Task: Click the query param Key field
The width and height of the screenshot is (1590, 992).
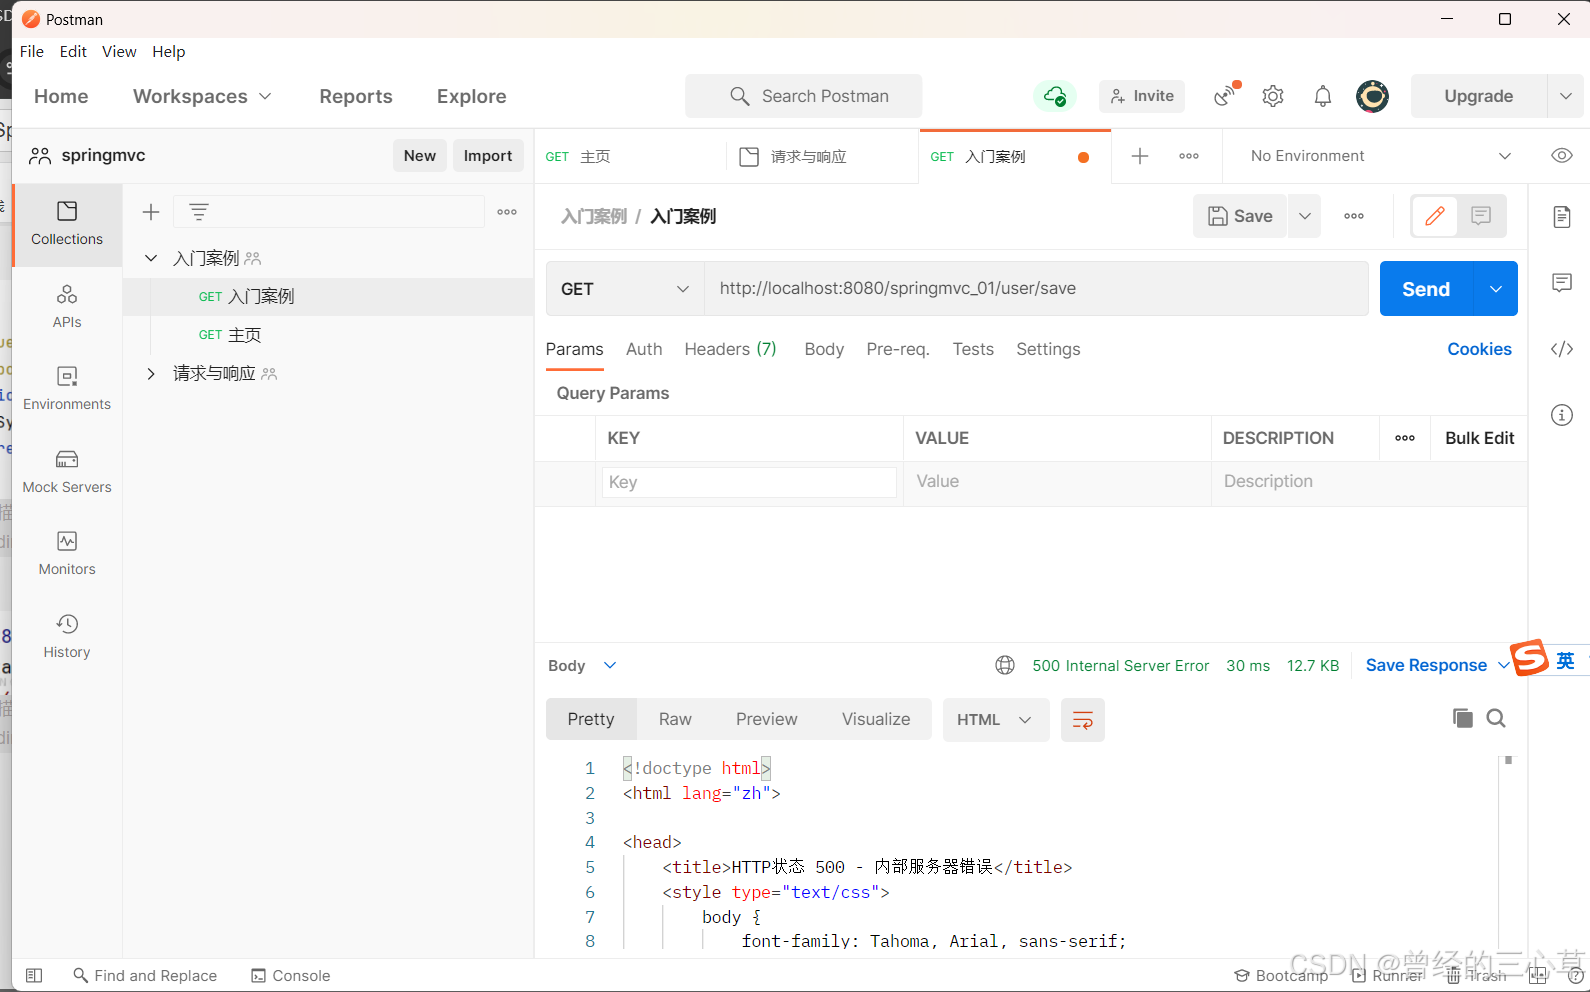Action: [749, 482]
